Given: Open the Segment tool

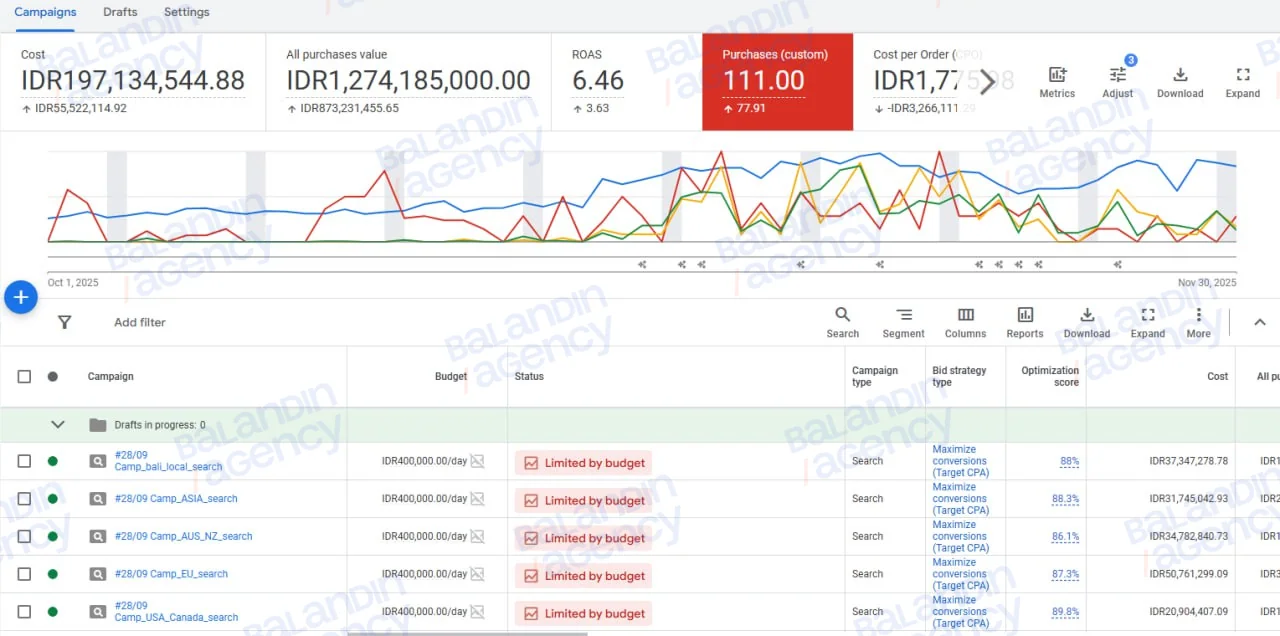Looking at the screenshot, I should pos(904,322).
